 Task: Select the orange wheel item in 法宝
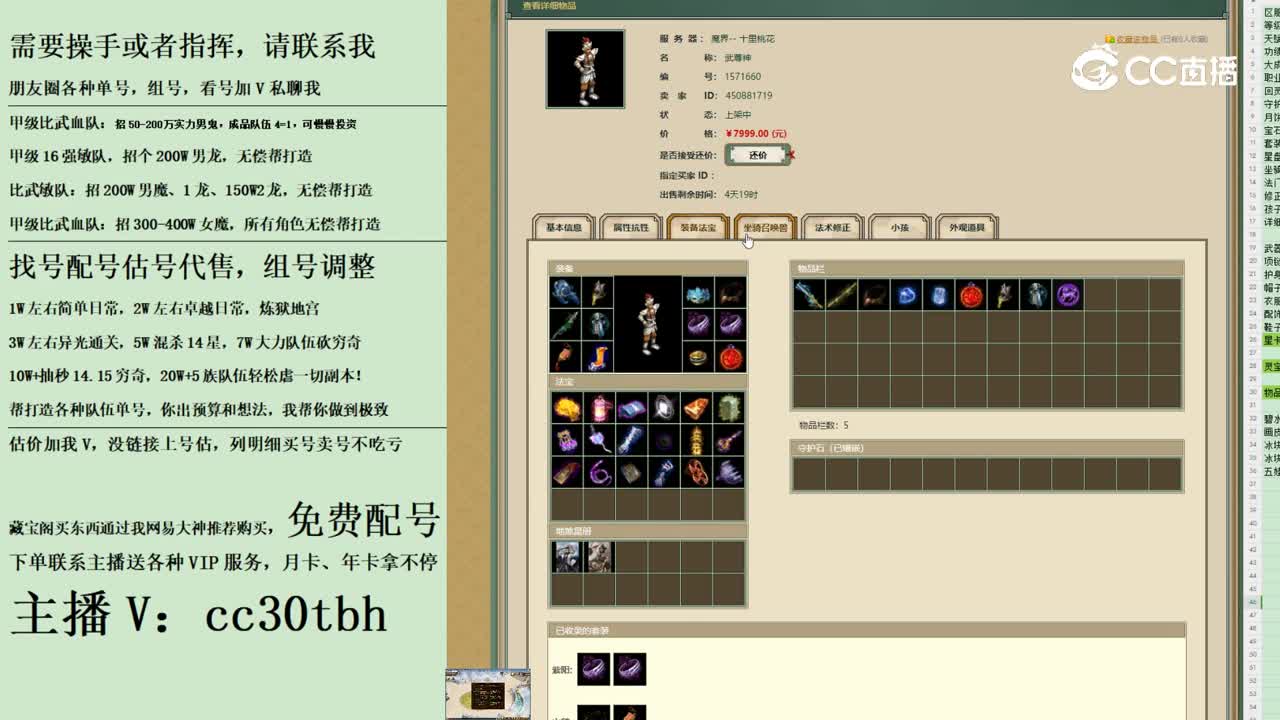point(696,471)
